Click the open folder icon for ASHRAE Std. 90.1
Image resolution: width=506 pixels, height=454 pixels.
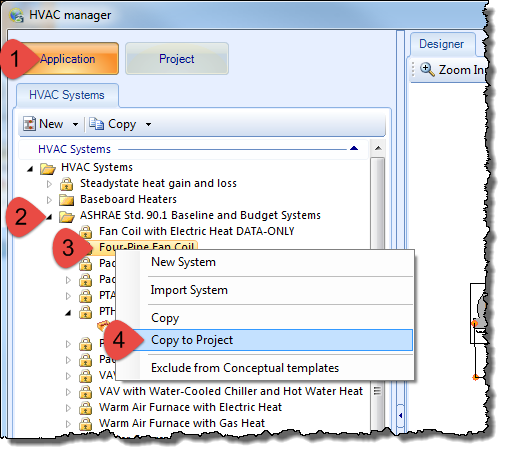[66, 216]
